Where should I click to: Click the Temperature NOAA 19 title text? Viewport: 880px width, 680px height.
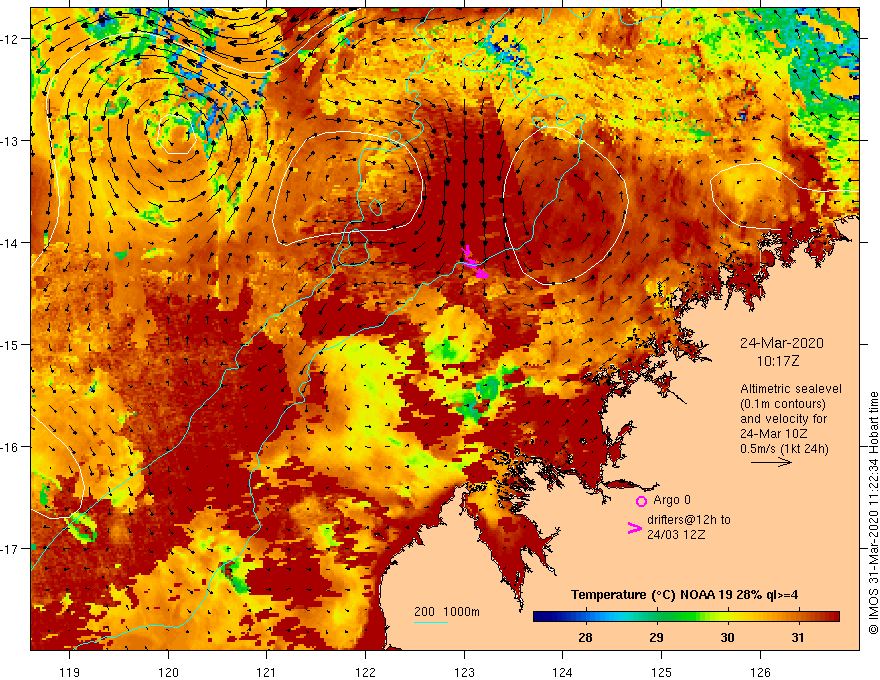click(x=684, y=595)
